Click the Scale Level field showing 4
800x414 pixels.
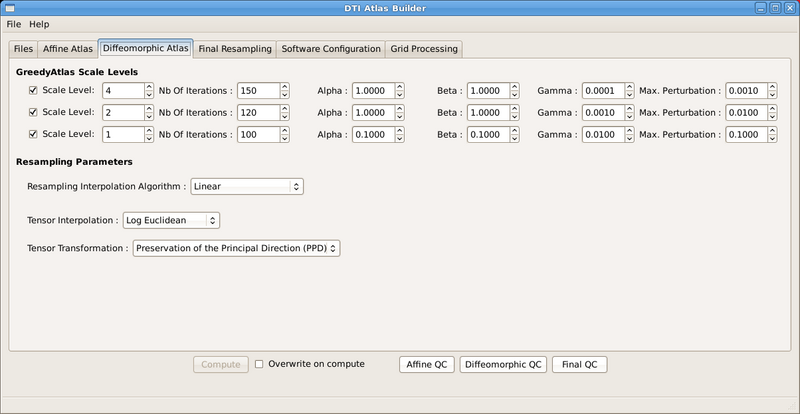pos(123,91)
